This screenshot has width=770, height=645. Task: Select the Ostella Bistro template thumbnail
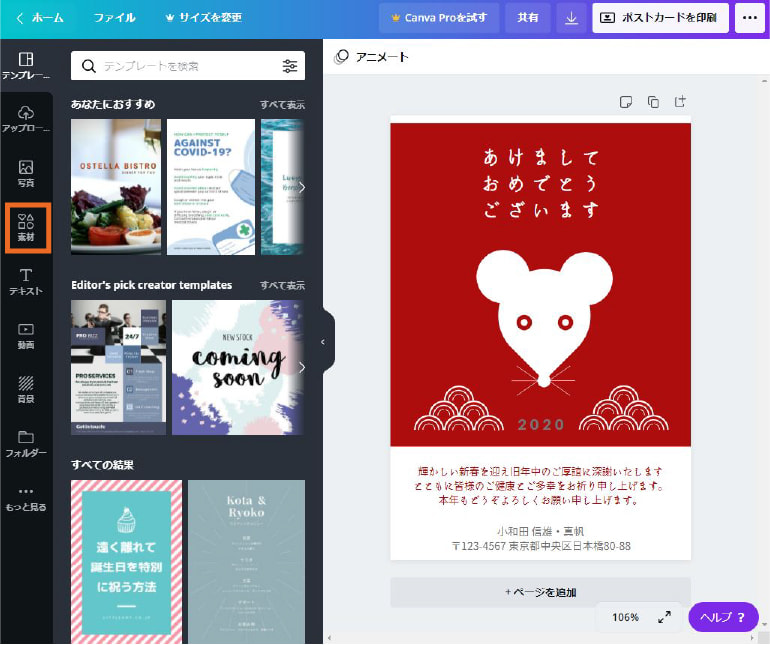coord(116,187)
